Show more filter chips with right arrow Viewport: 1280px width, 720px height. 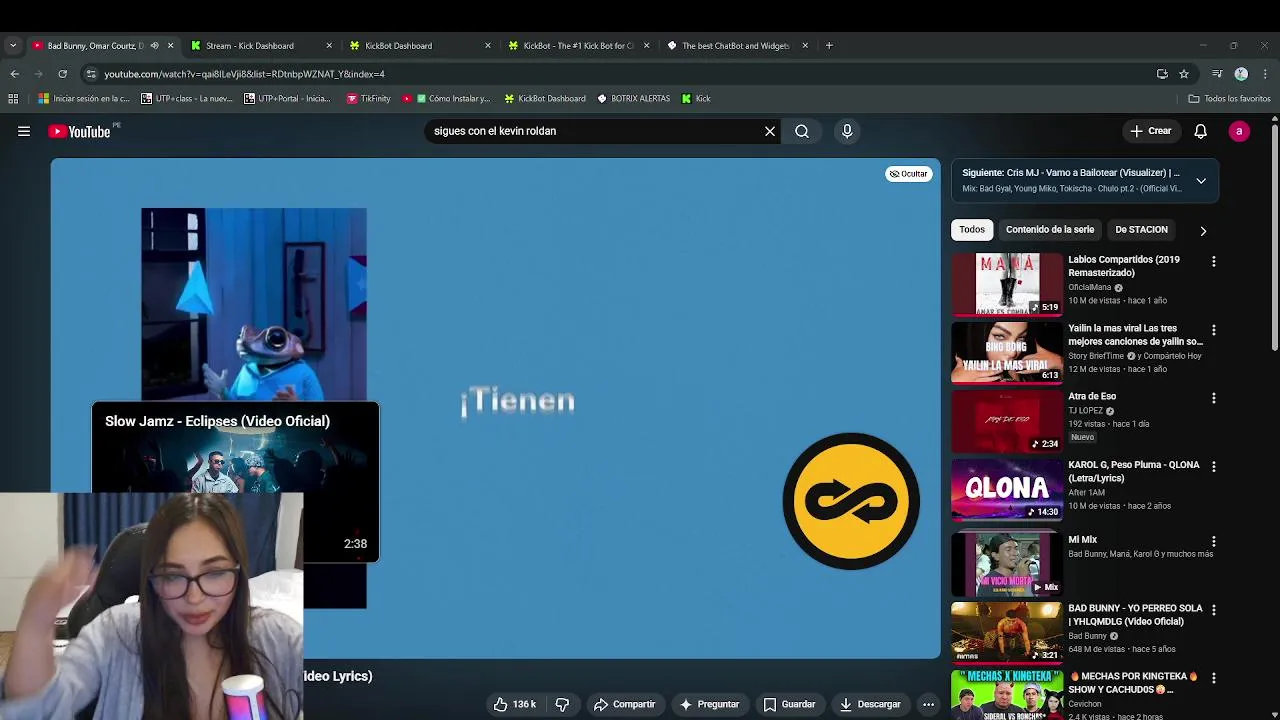coord(1203,231)
